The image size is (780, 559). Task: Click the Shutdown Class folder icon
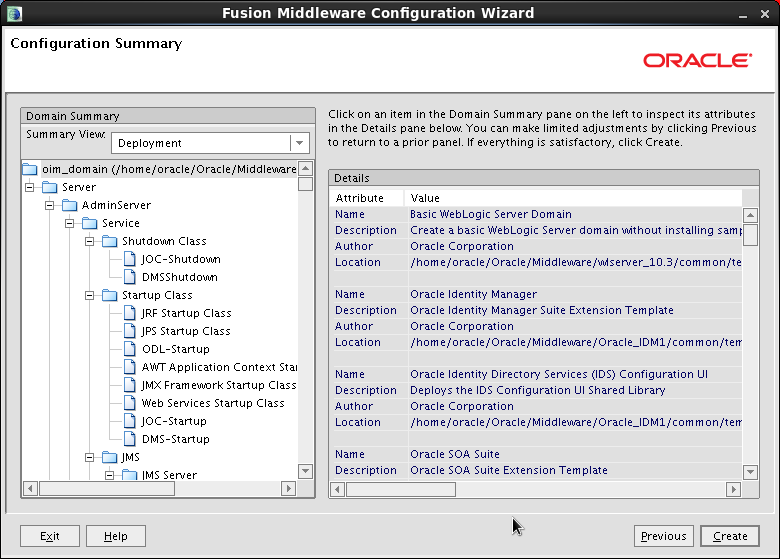pos(109,241)
